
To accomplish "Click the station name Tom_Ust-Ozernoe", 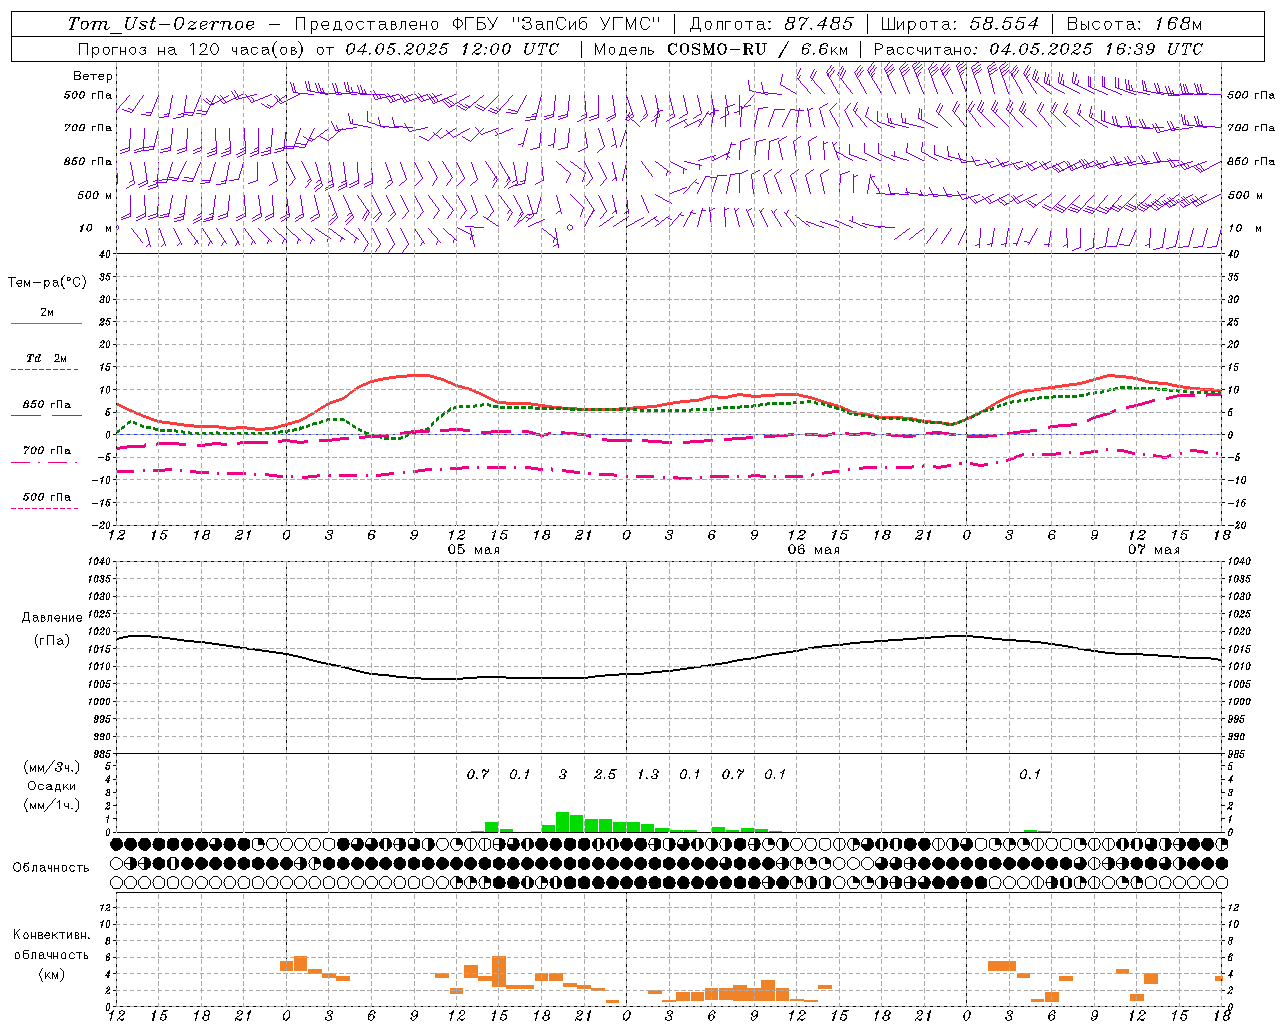I will pos(161,24).
